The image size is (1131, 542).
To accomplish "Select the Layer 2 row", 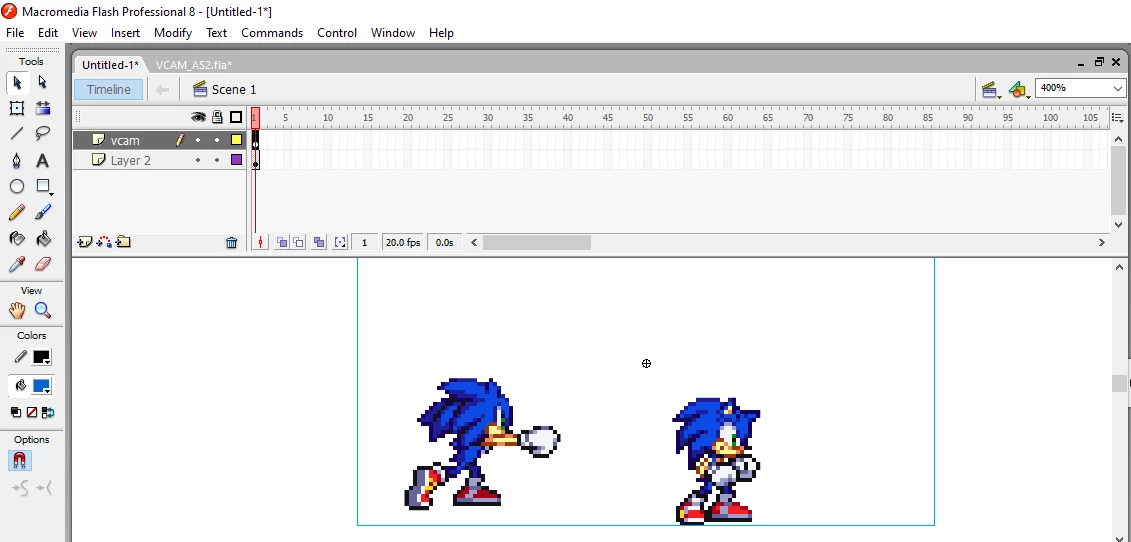I will click(x=159, y=160).
